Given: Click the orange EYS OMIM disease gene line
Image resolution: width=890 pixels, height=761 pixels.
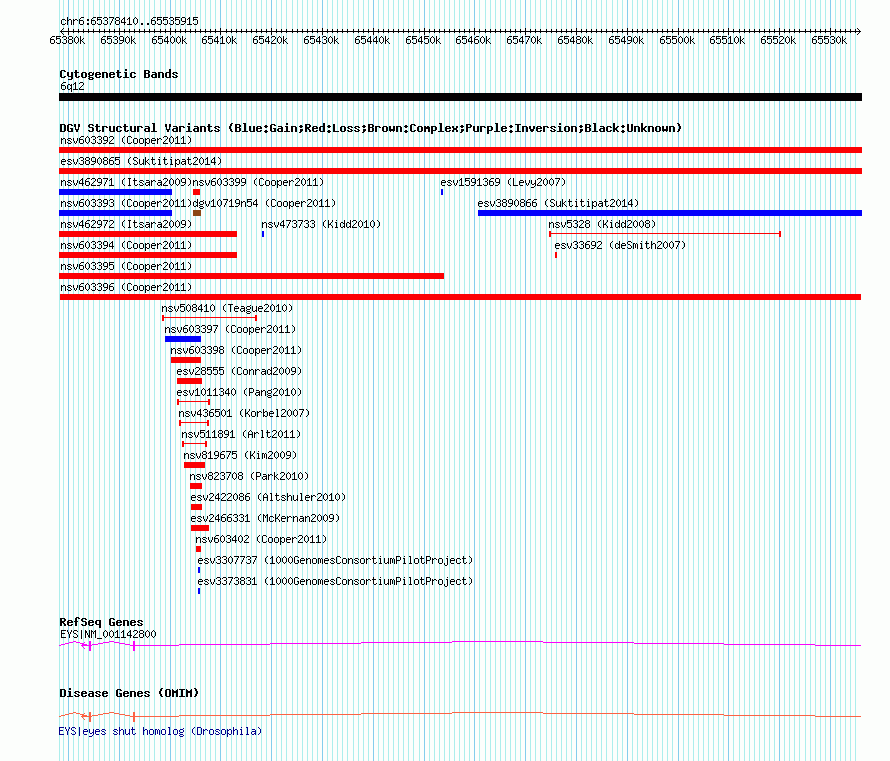Looking at the screenshot, I should [460, 715].
